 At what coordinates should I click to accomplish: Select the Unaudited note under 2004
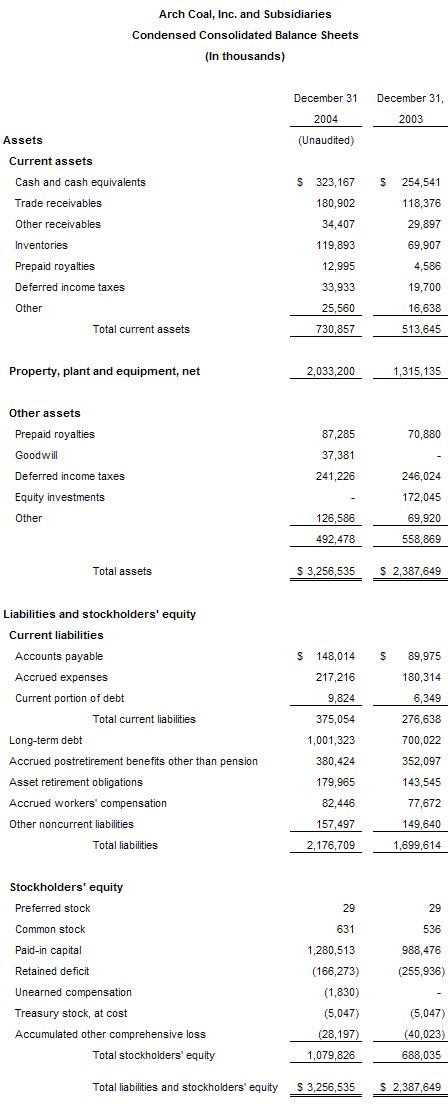click(x=325, y=140)
